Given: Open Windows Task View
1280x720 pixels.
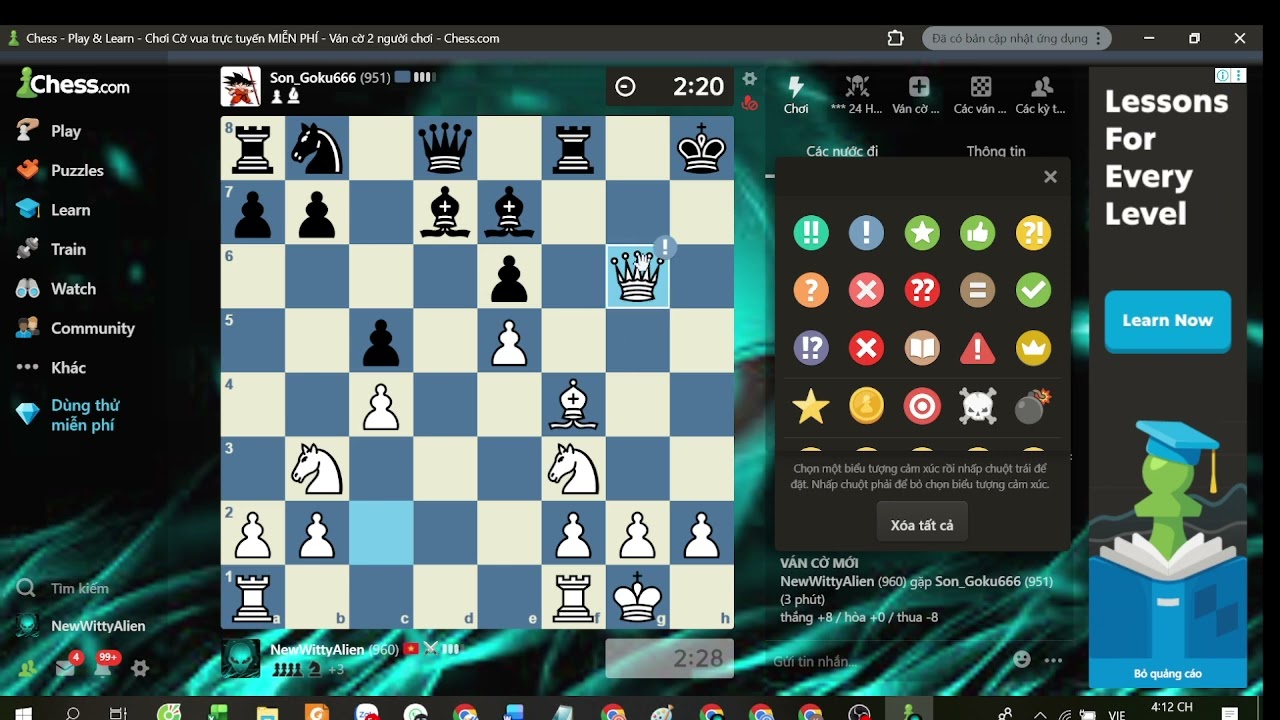Looking at the screenshot, I should pos(118,712).
